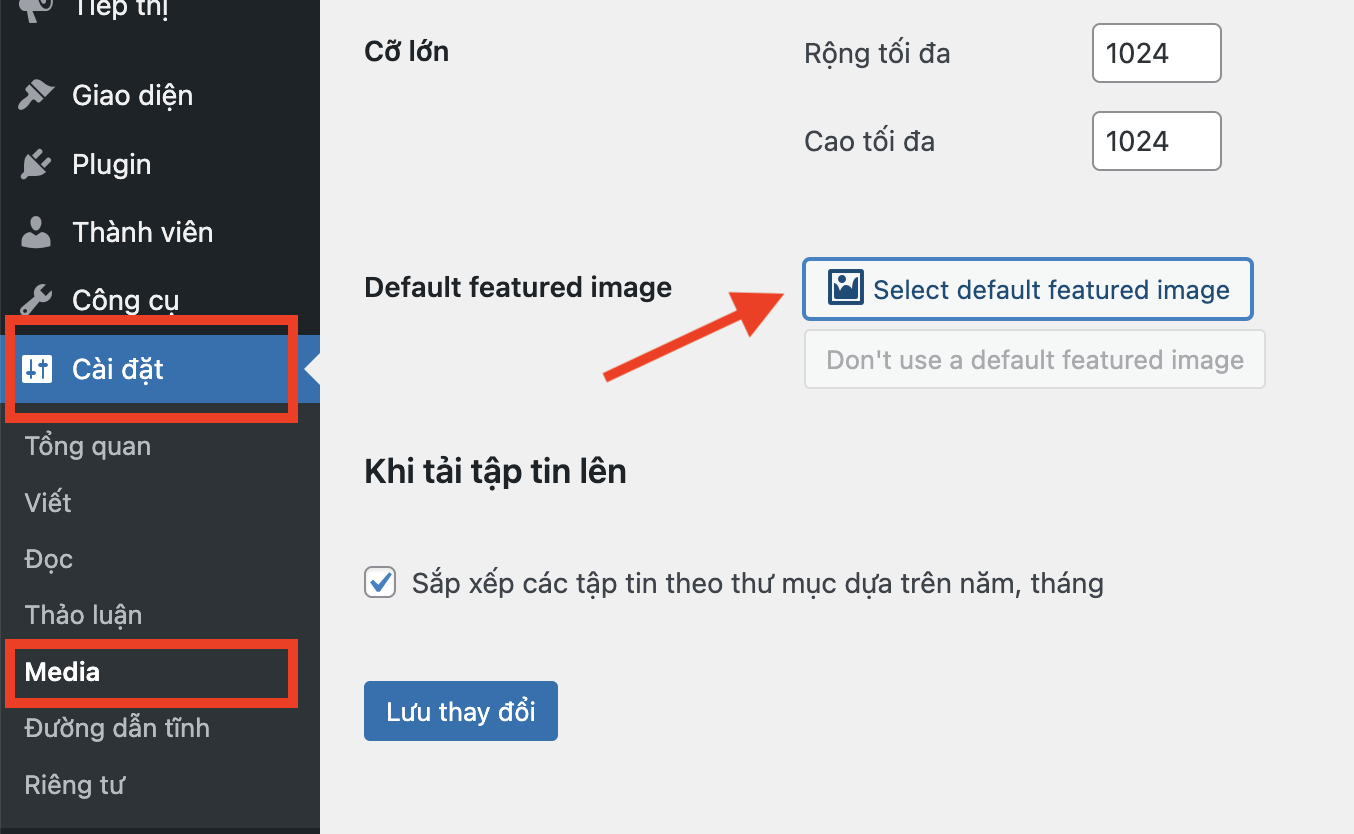Click the Cài đặt sliders icon
This screenshot has height=834, width=1354.
[x=37, y=369]
